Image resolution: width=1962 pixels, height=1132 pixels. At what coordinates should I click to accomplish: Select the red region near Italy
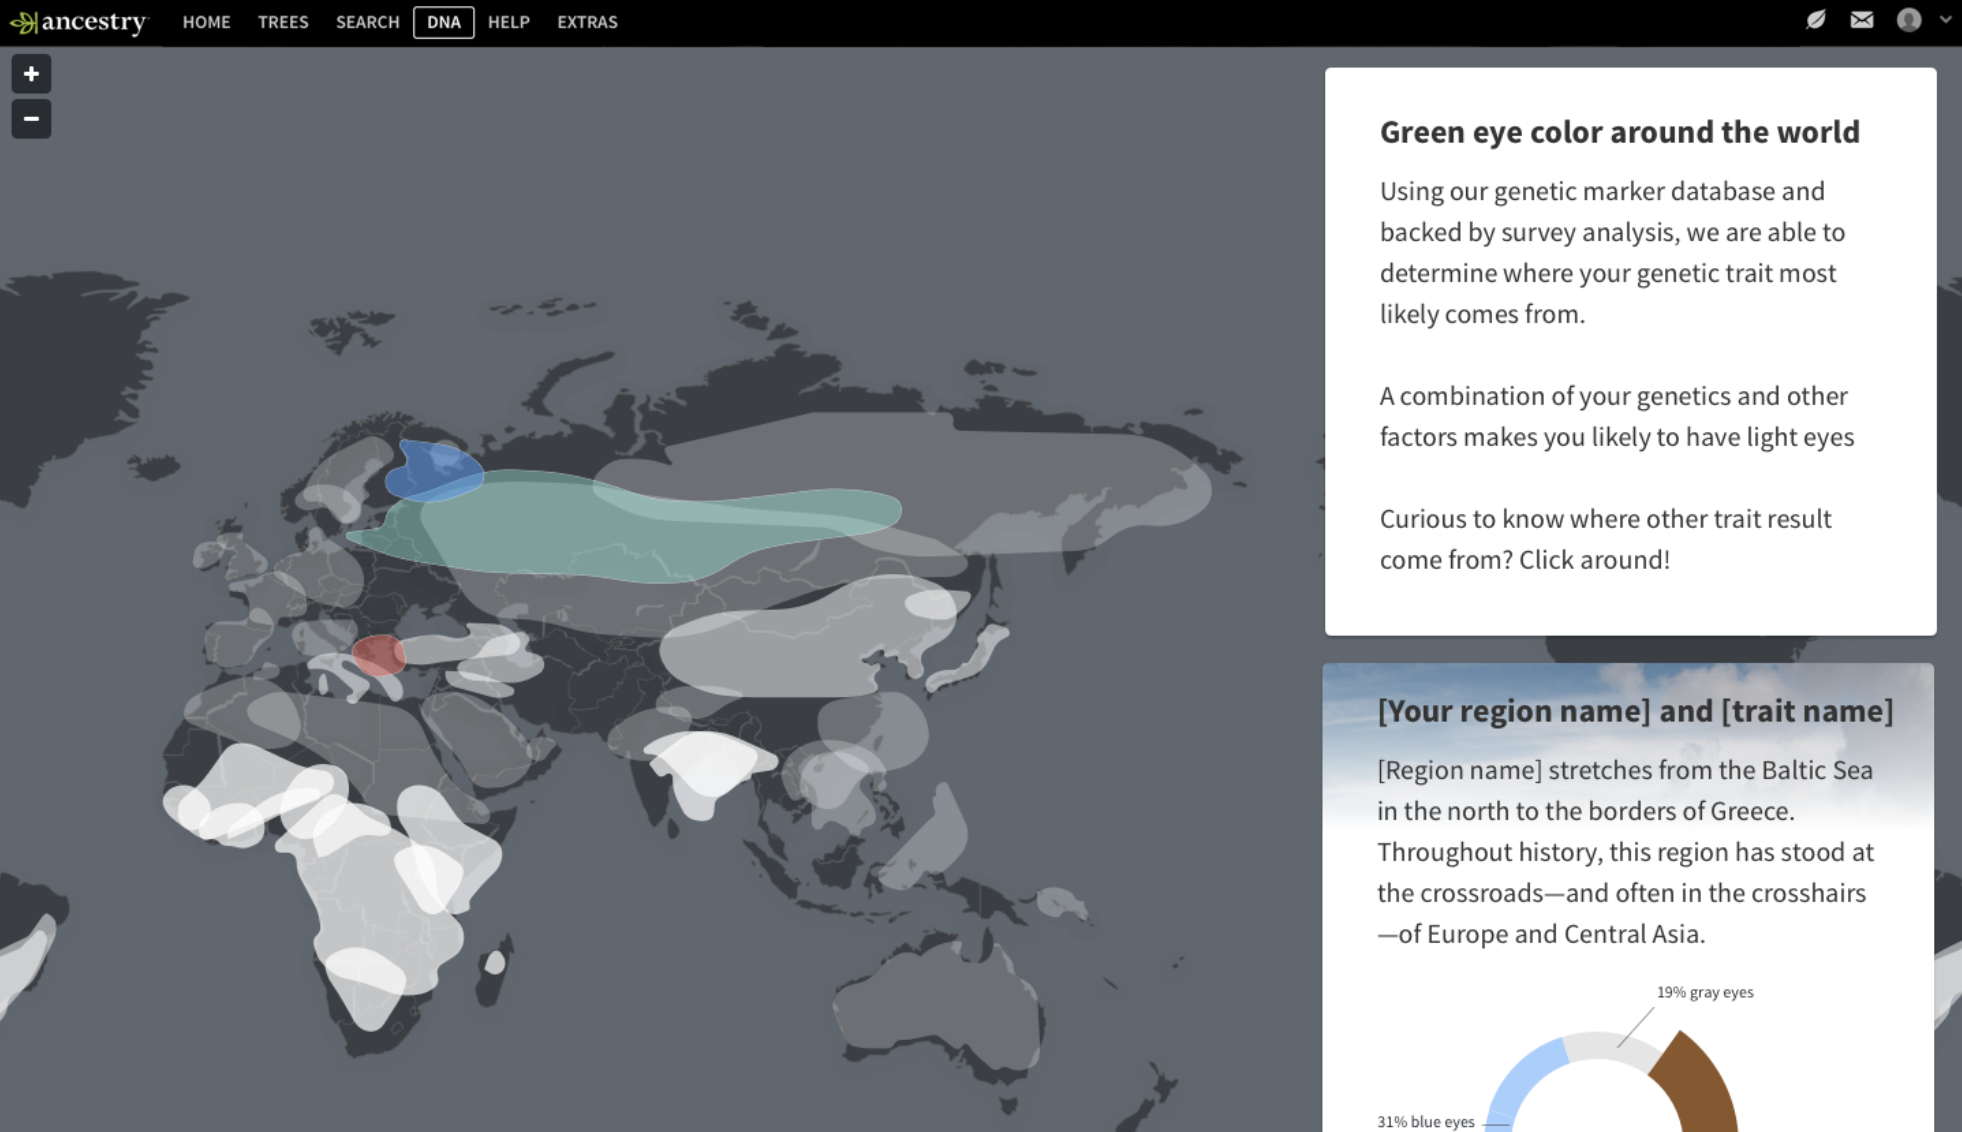379,655
